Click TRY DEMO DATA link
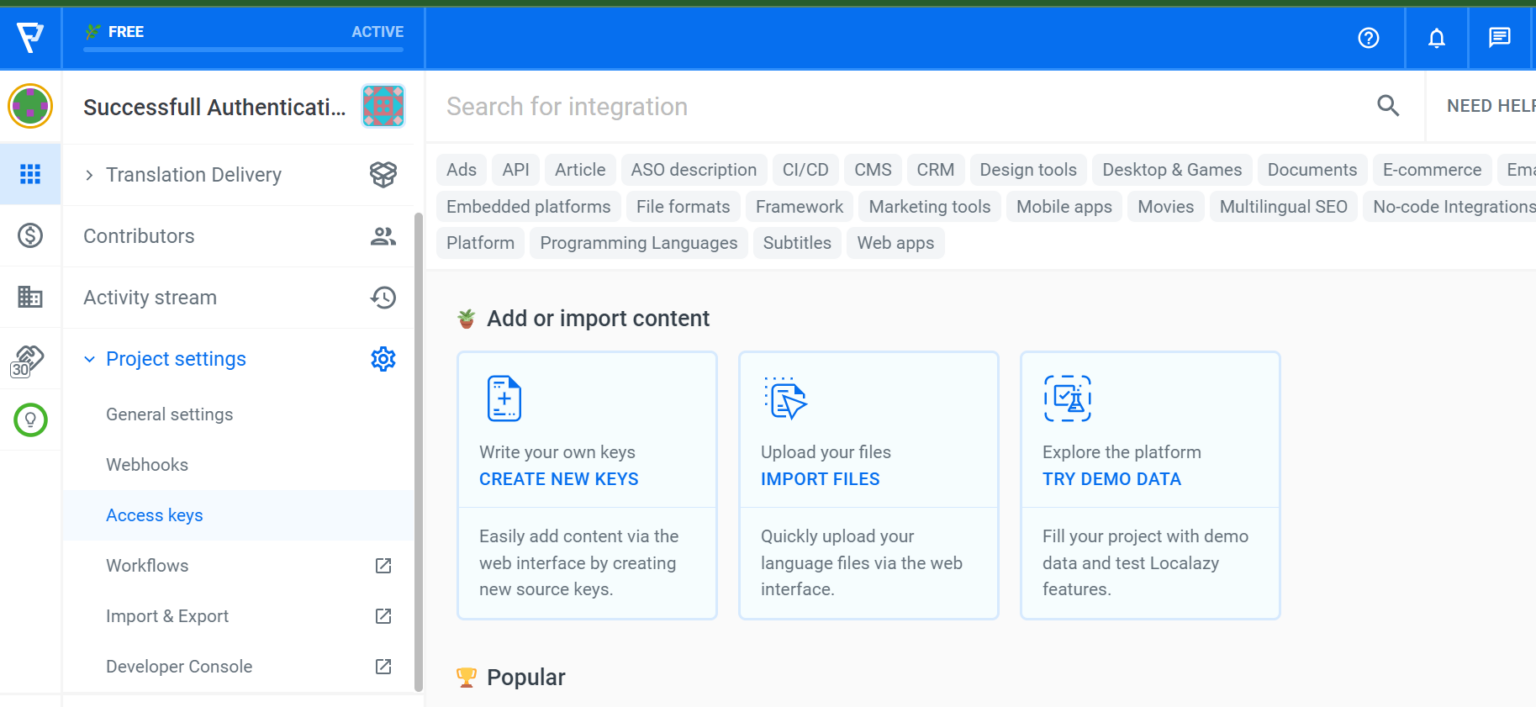 click(1111, 479)
